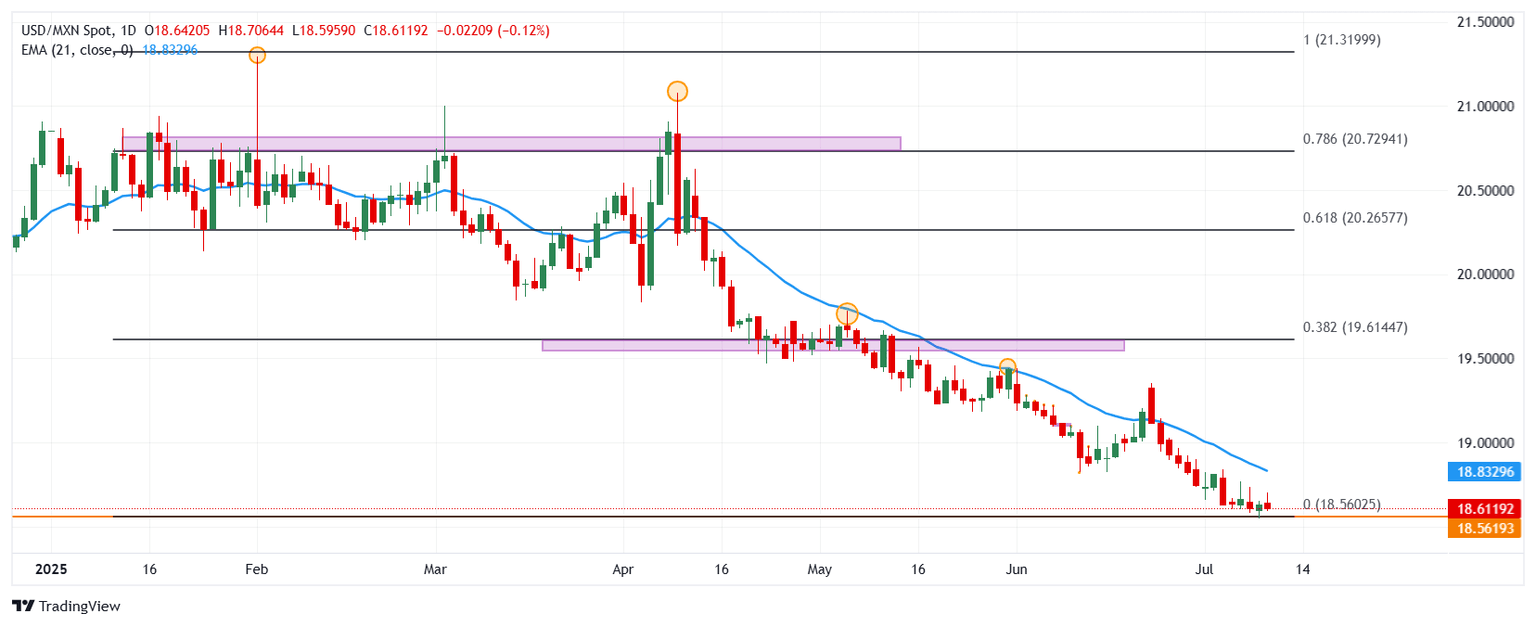Select orange circle marker atop February wick
1536x626 pixels.
click(x=257, y=55)
